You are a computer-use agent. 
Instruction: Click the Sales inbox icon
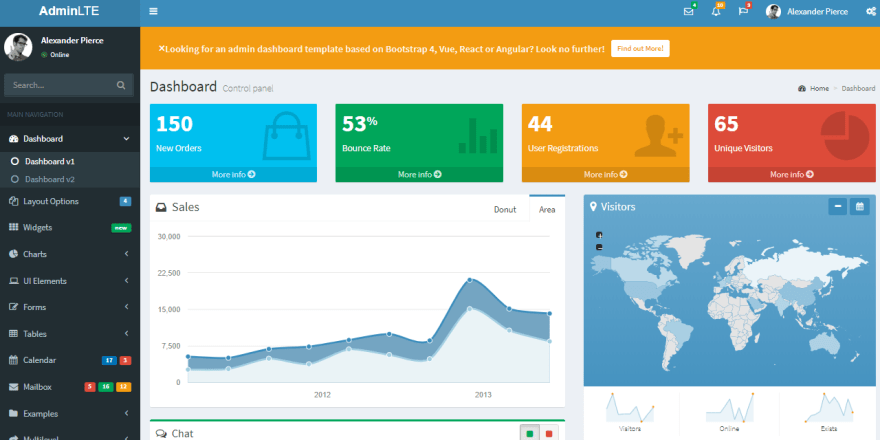[161, 208]
